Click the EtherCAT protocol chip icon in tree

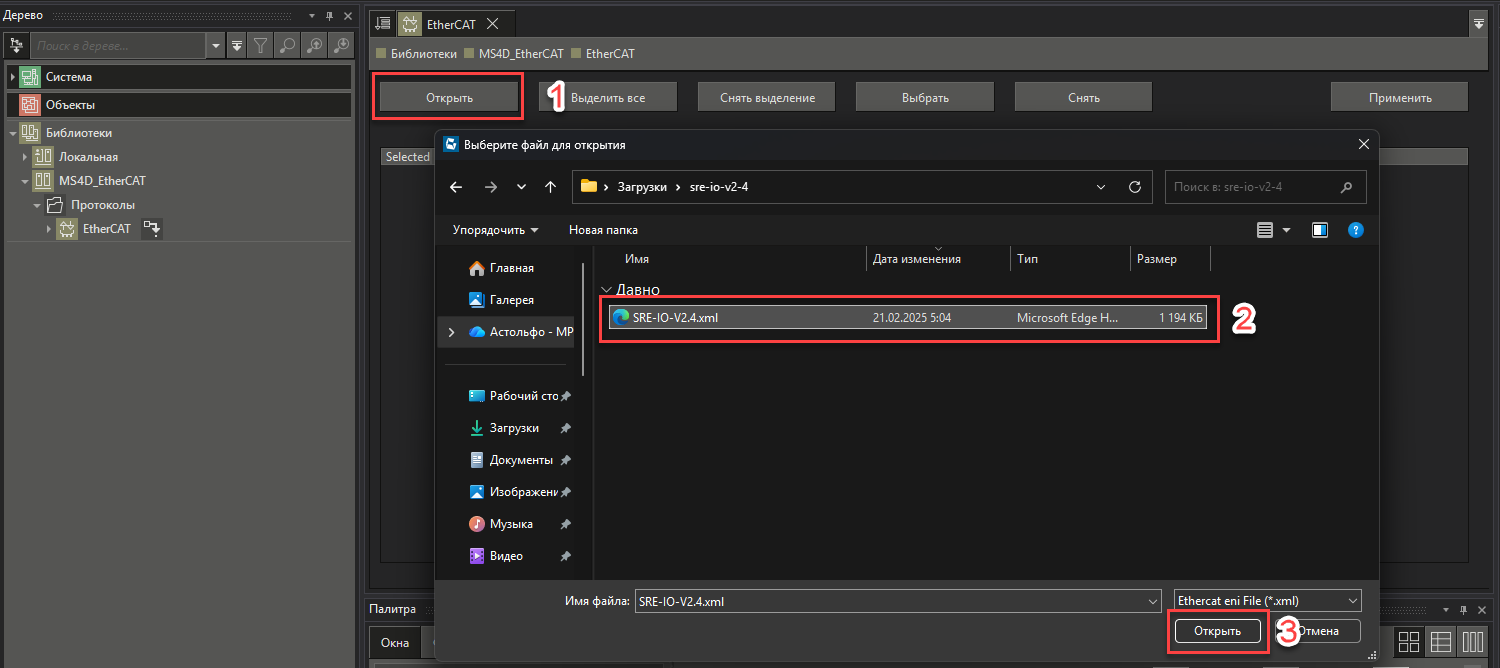[67, 229]
